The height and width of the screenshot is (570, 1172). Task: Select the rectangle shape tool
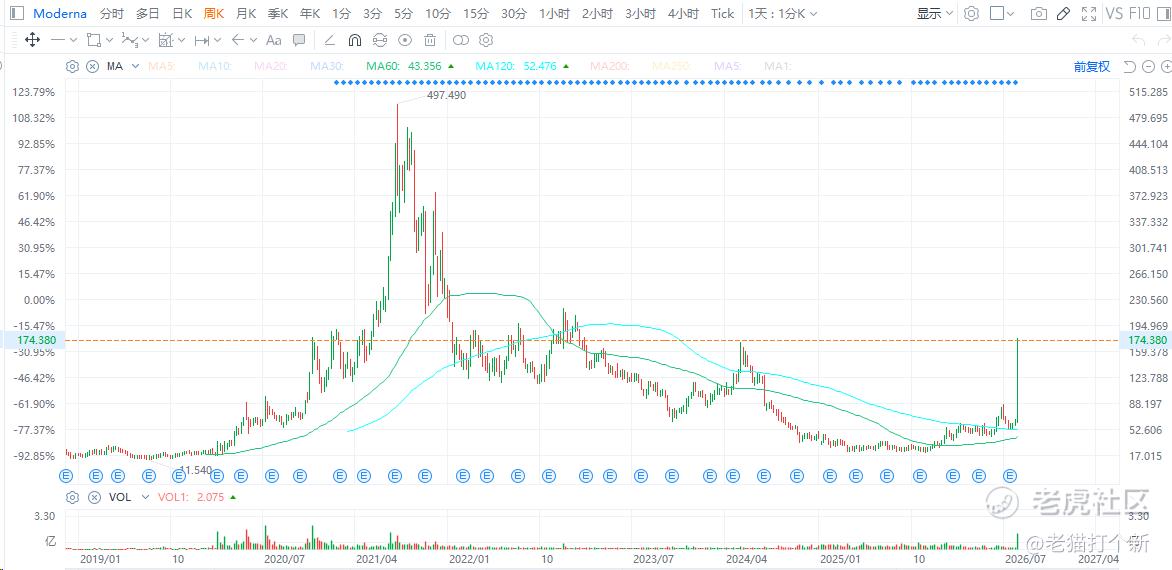point(93,40)
